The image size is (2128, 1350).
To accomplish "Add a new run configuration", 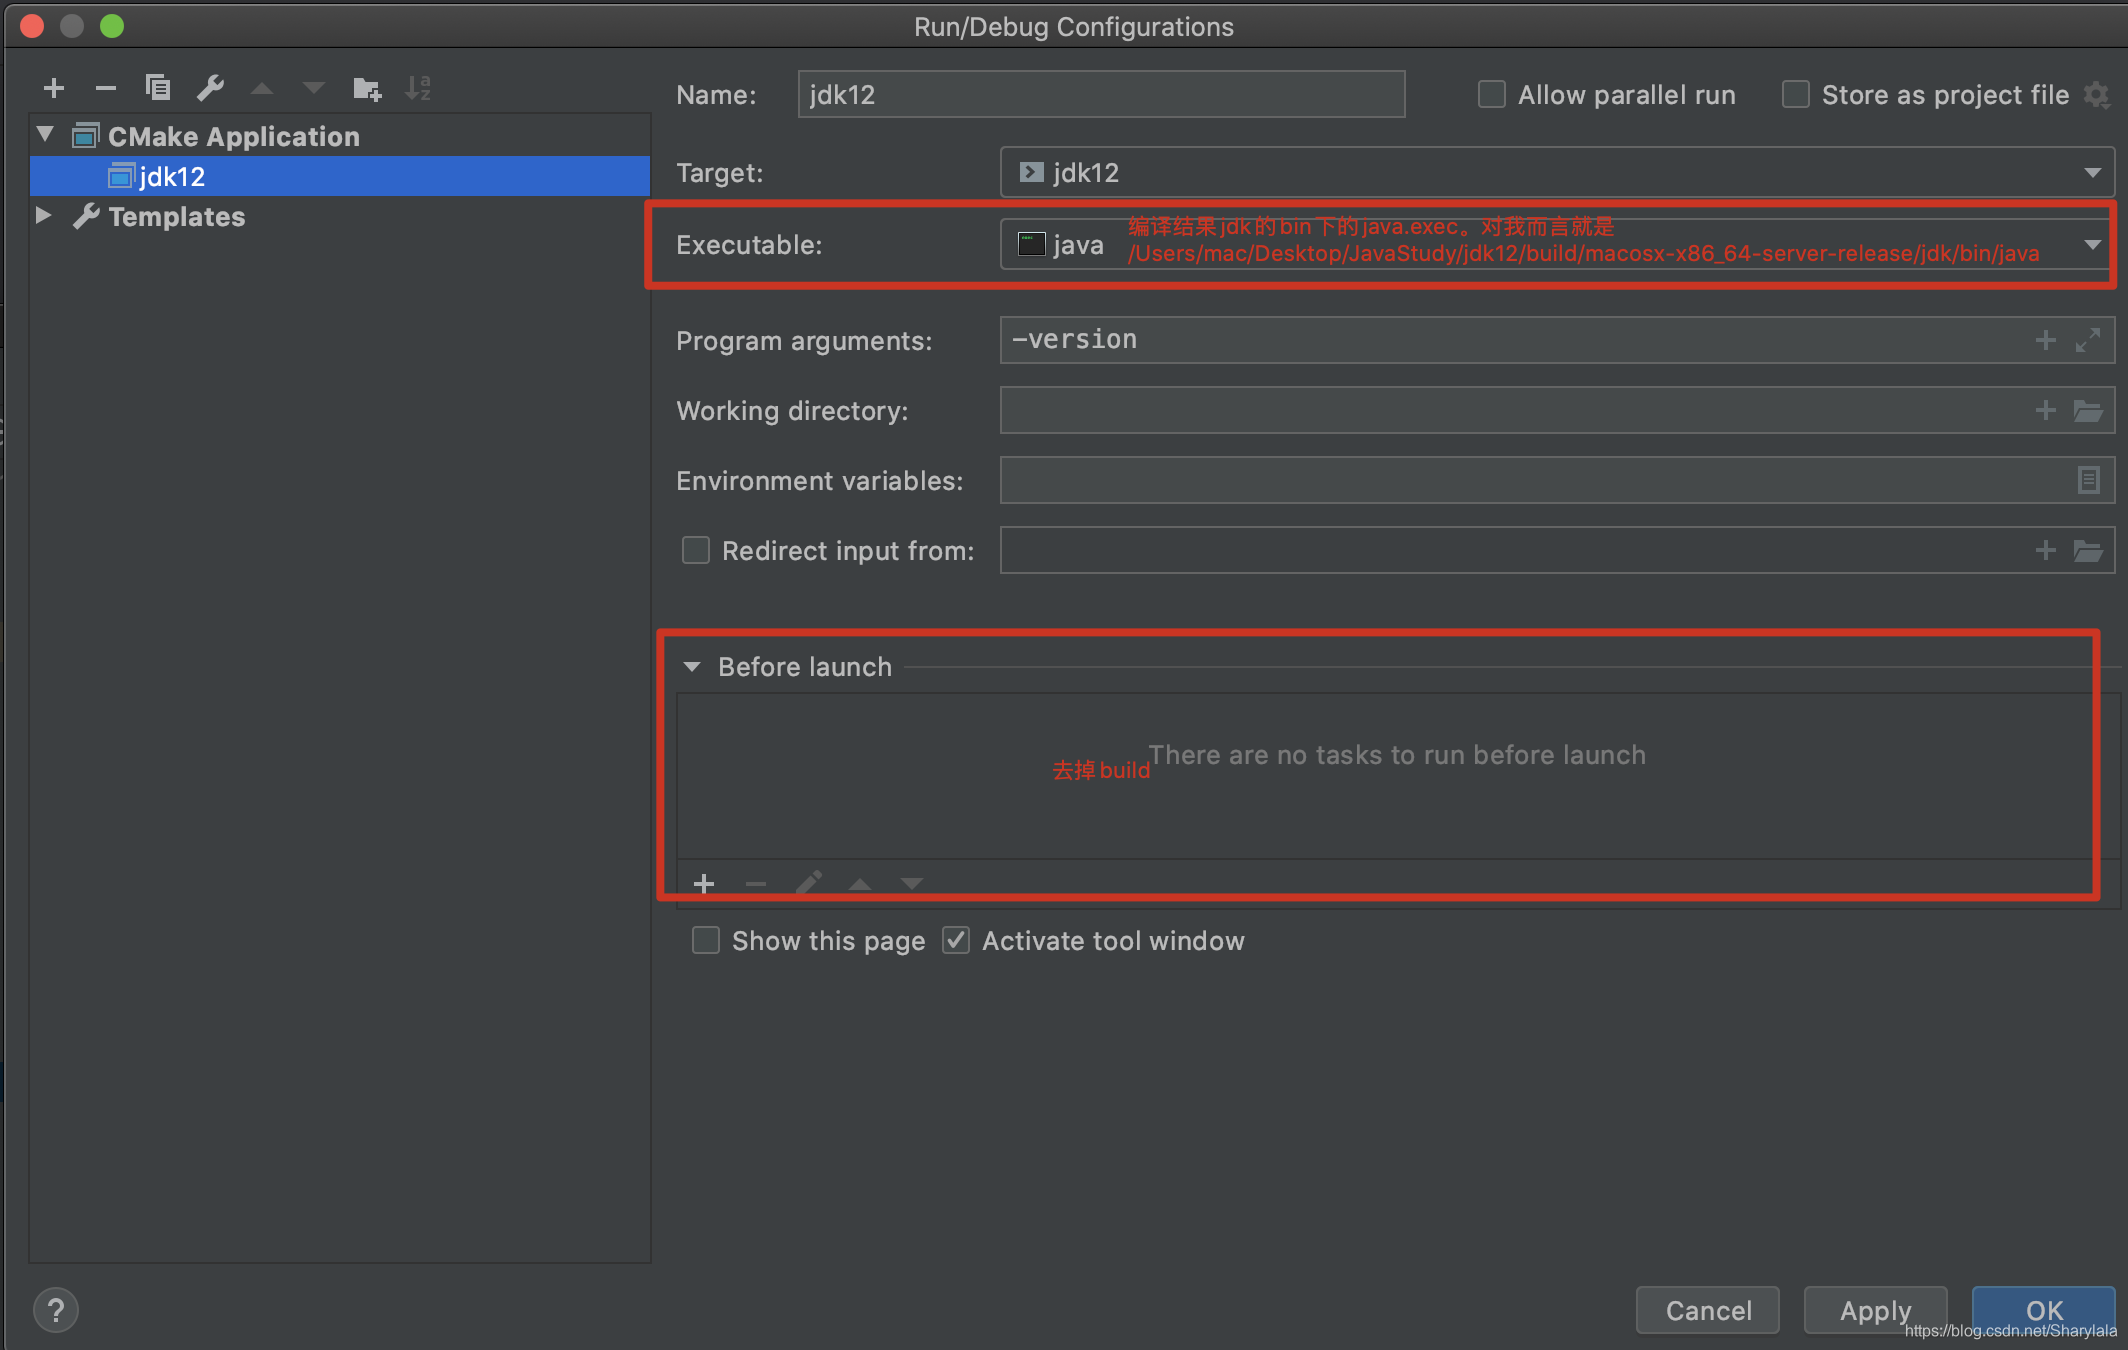I will (x=54, y=89).
